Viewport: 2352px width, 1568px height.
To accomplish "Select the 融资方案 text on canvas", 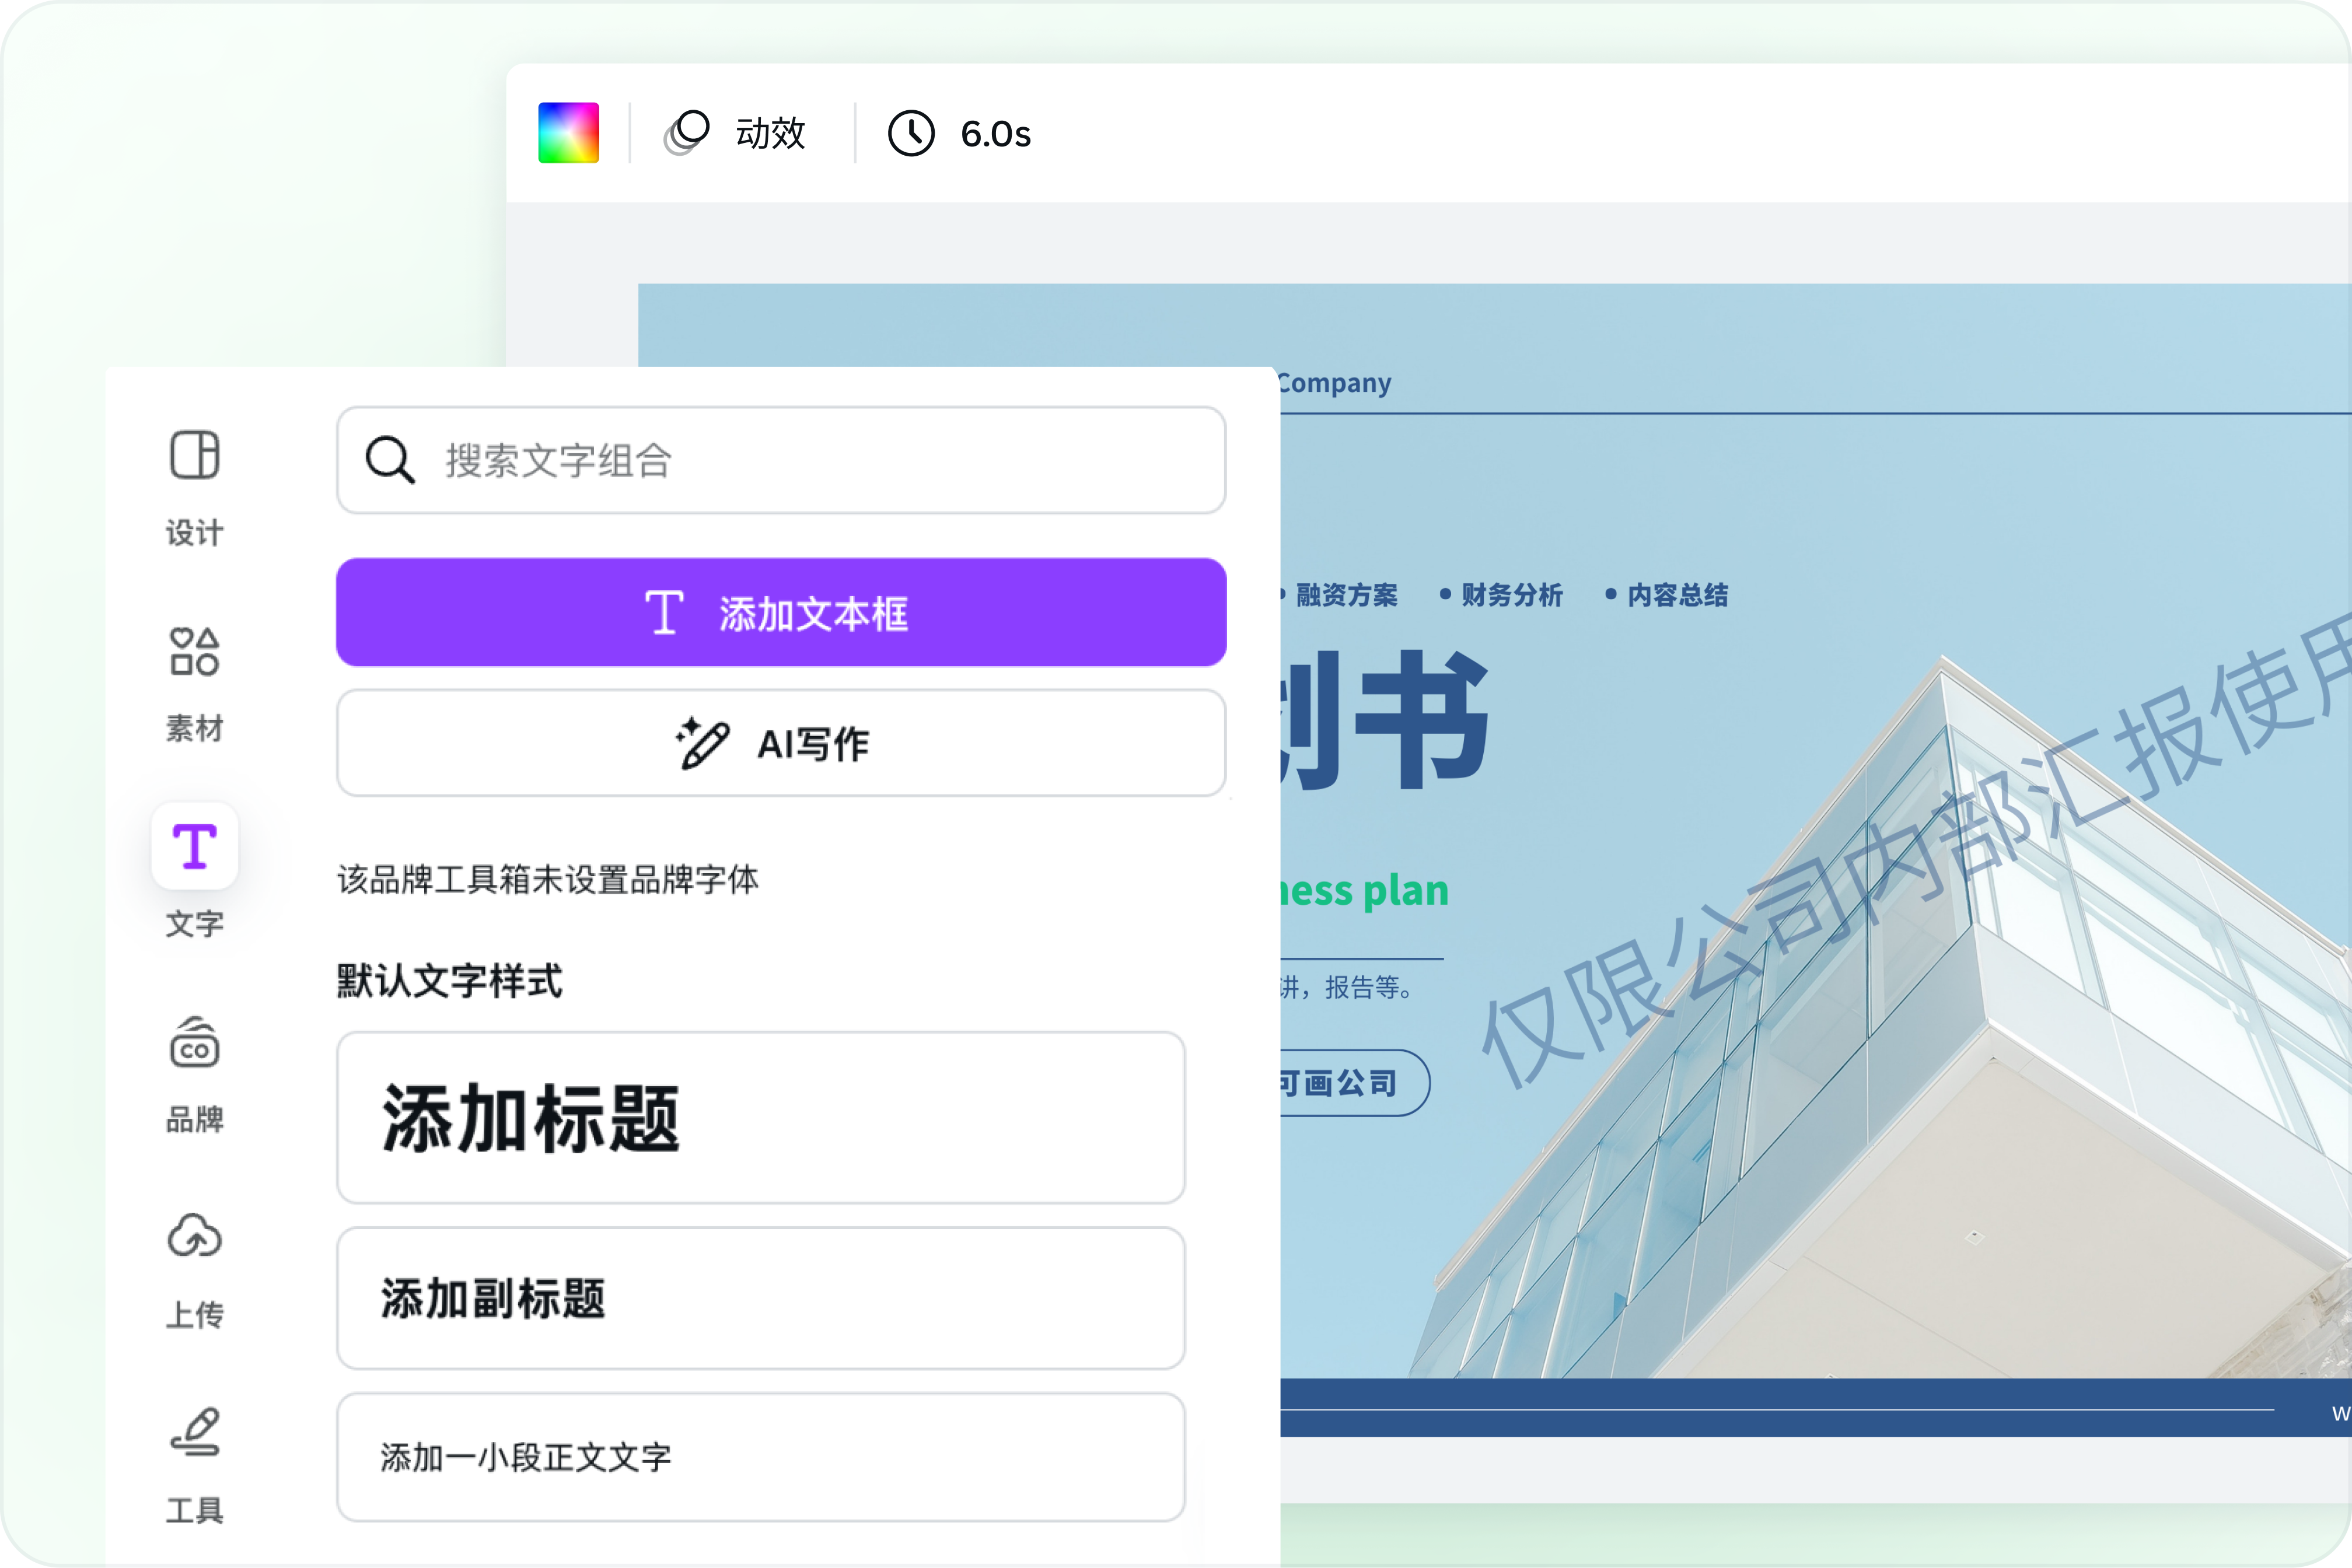I will (x=1347, y=595).
